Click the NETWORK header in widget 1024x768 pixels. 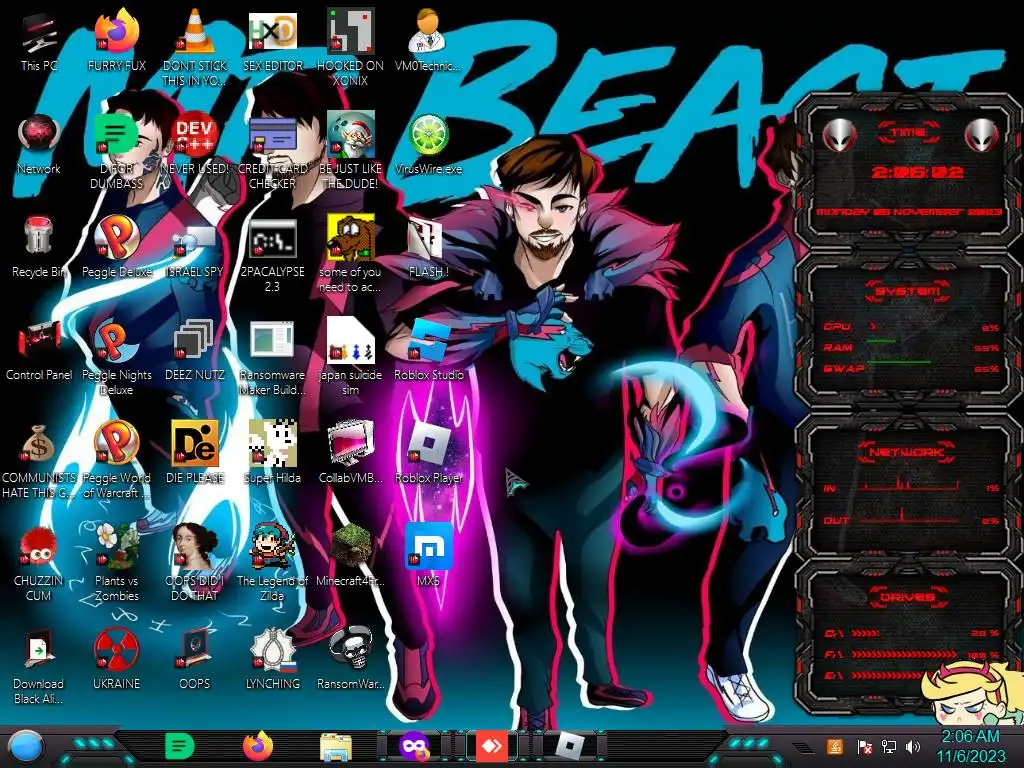pyautogui.click(x=907, y=451)
